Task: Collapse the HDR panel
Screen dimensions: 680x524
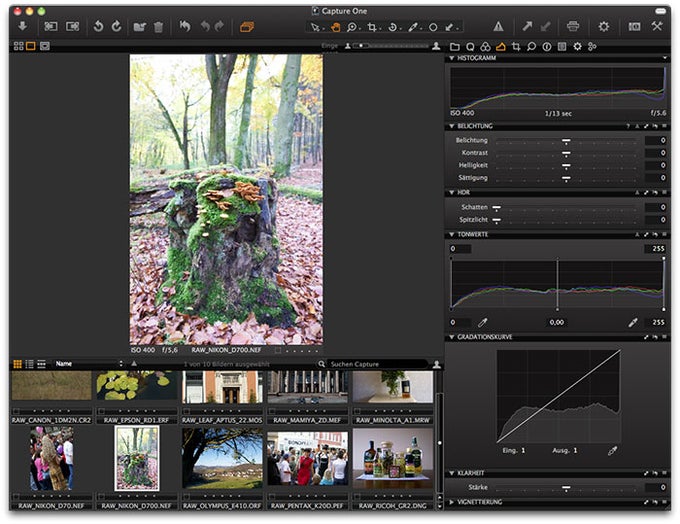Action: 451,192
